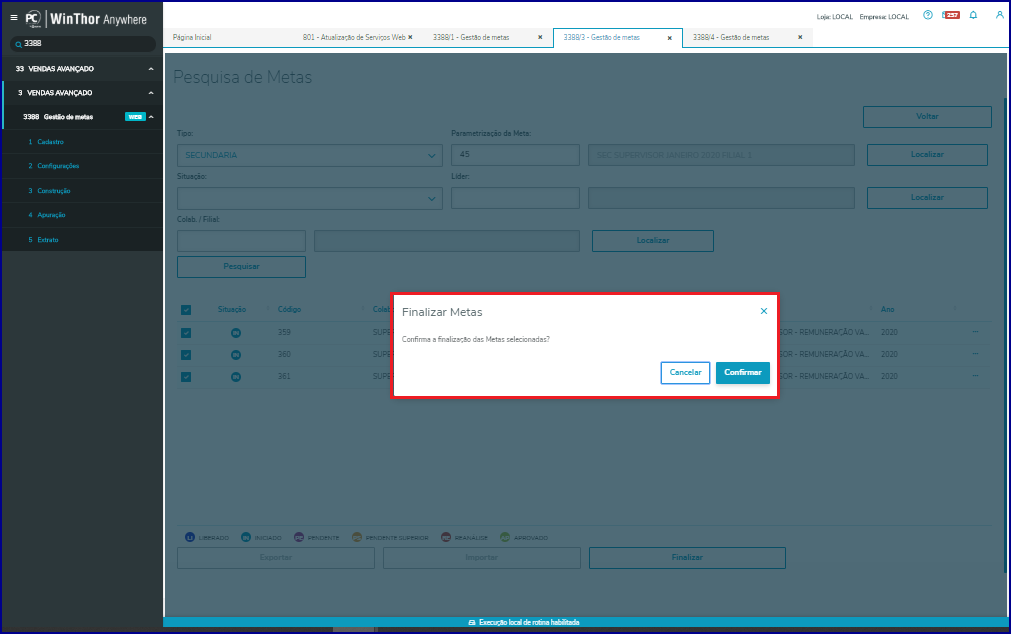Focus the Parametrização da Meta code field 45

tap(515, 155)
